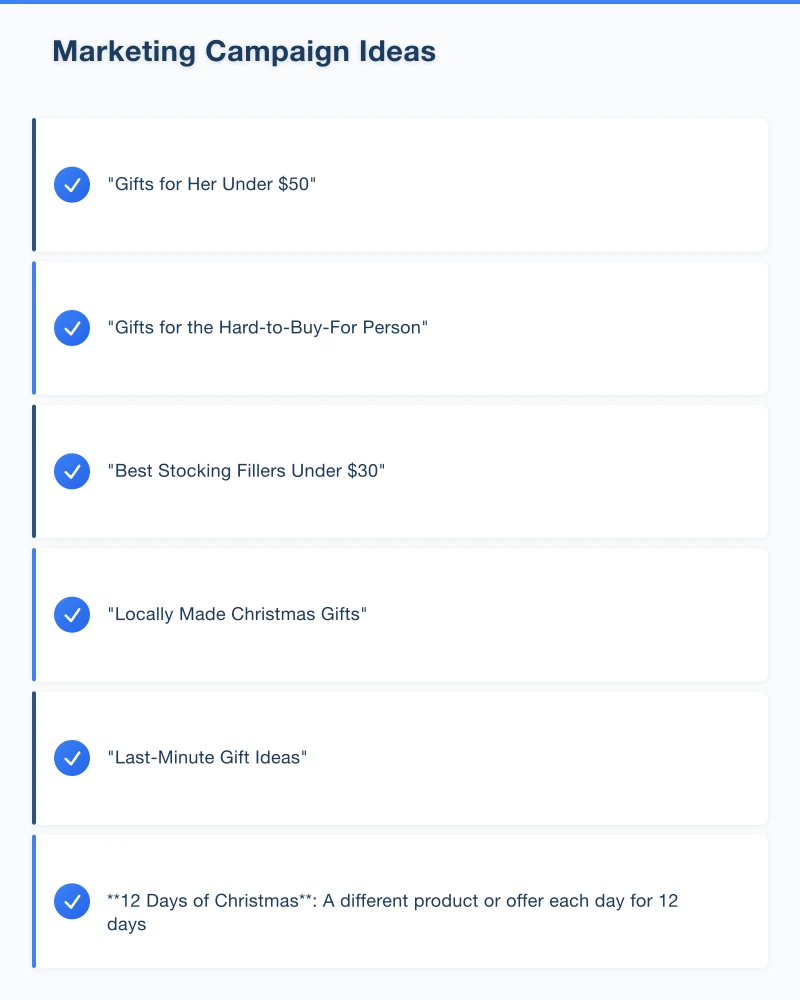This screenshot has width=800, height=1000.
Task: Click the left accent bar of the Locally Made card
Action: point(34,614)
